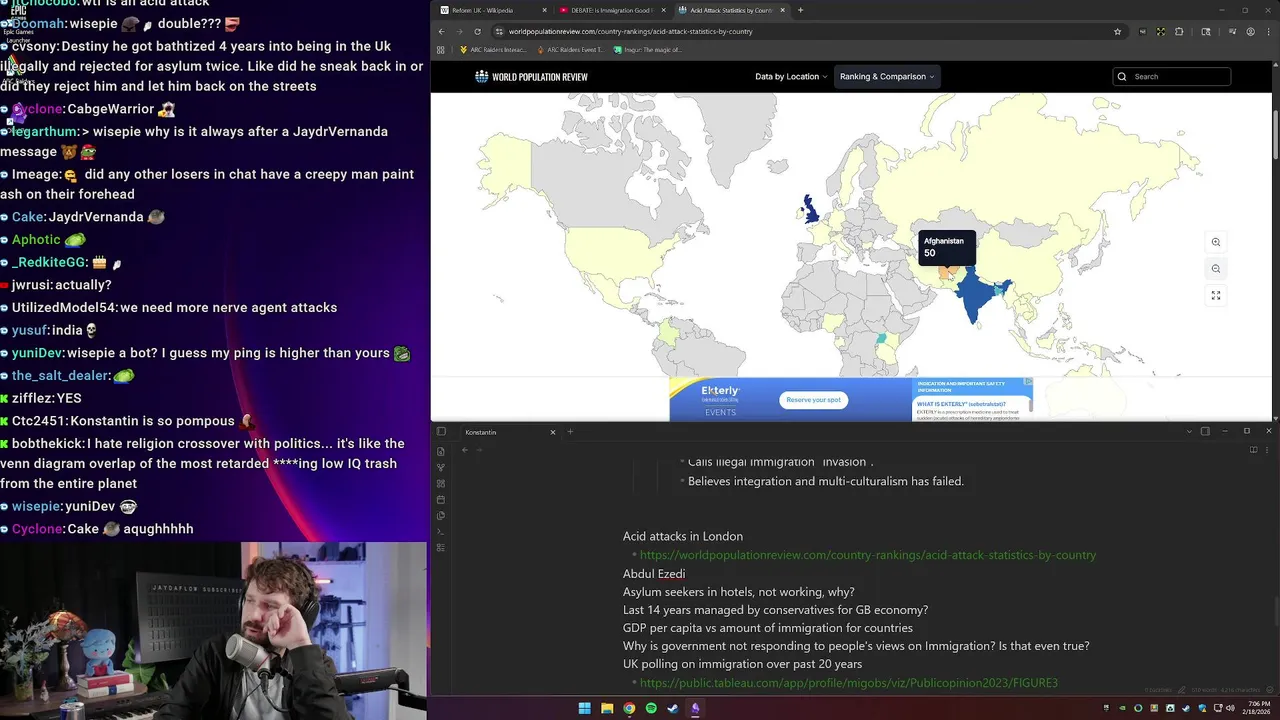Open Chrome three-dot menu
This screenshot has height=720, width=1280.
(x=1267, y=31)
